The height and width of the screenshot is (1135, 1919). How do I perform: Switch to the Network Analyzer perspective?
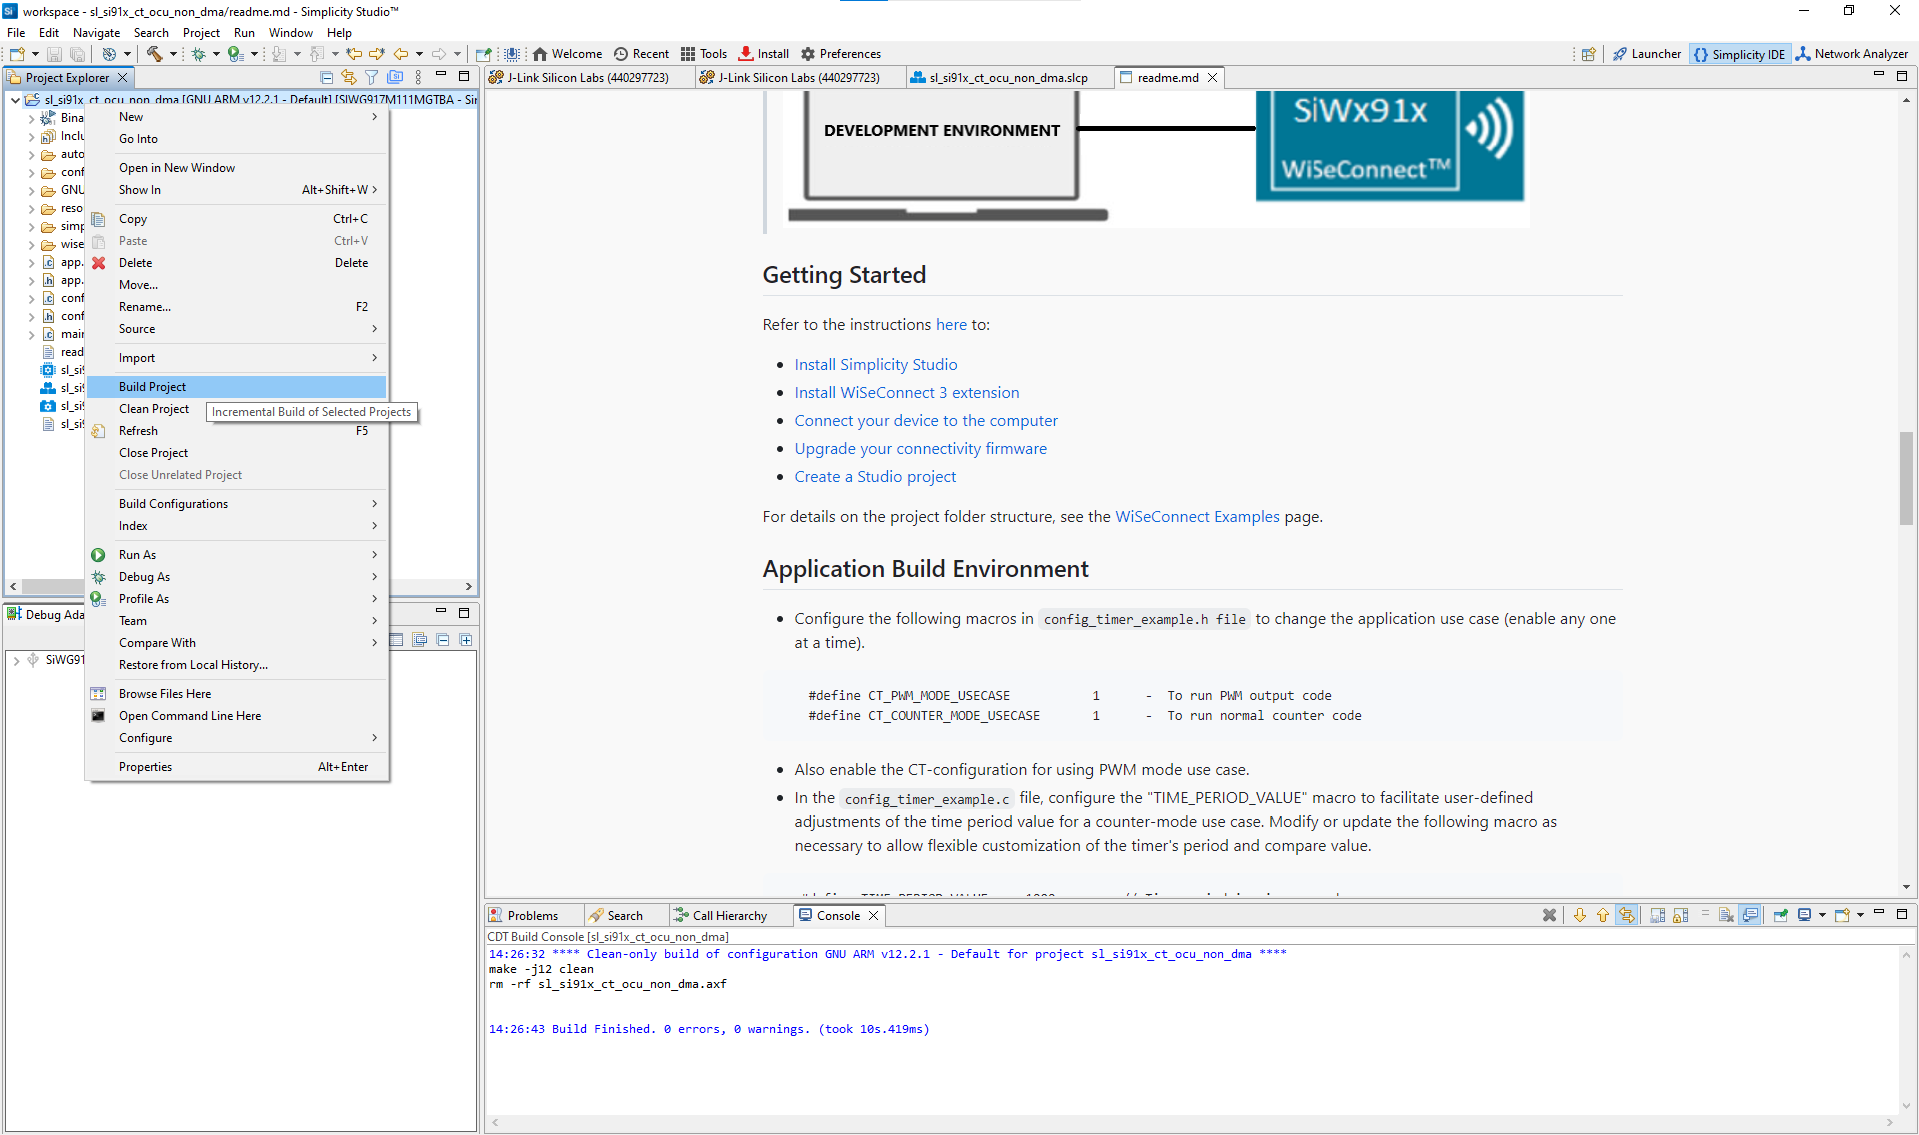click(x=1851, y=54)
